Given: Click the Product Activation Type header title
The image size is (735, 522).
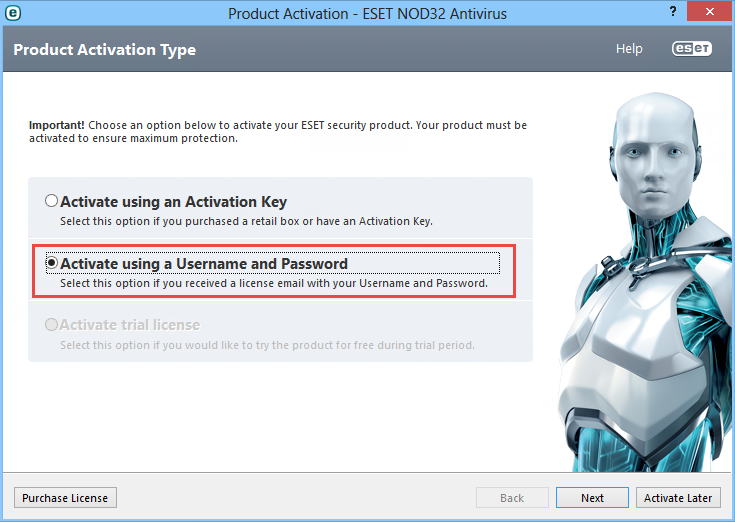Looking at the screenshot, I should [x=105, y=50].
